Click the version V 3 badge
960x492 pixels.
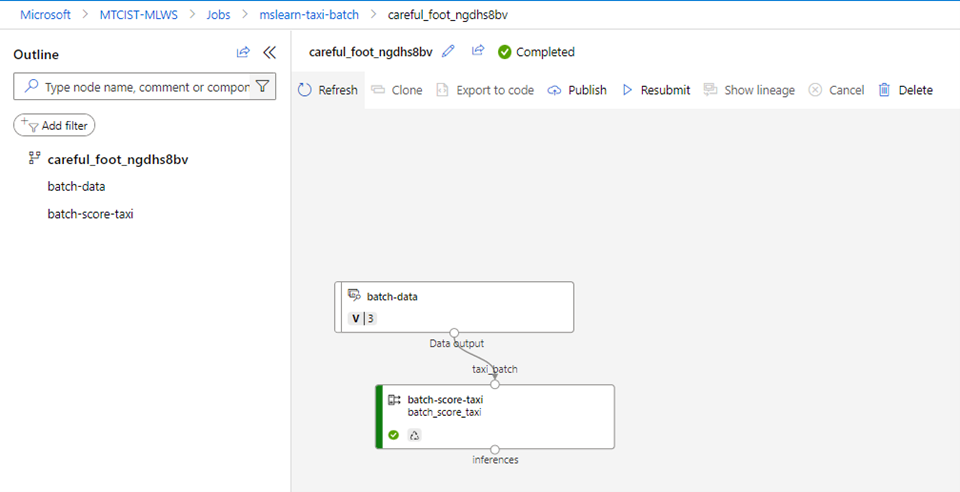click(x=362, y=318)
